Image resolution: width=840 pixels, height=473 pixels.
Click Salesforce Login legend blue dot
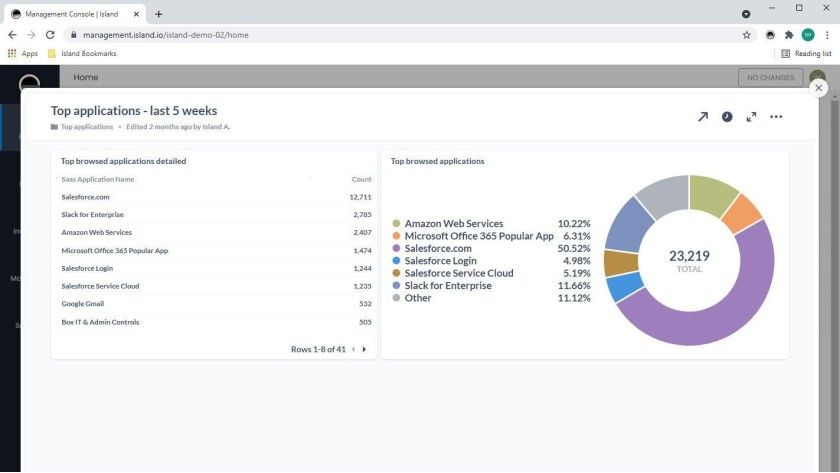click(396, 260)
